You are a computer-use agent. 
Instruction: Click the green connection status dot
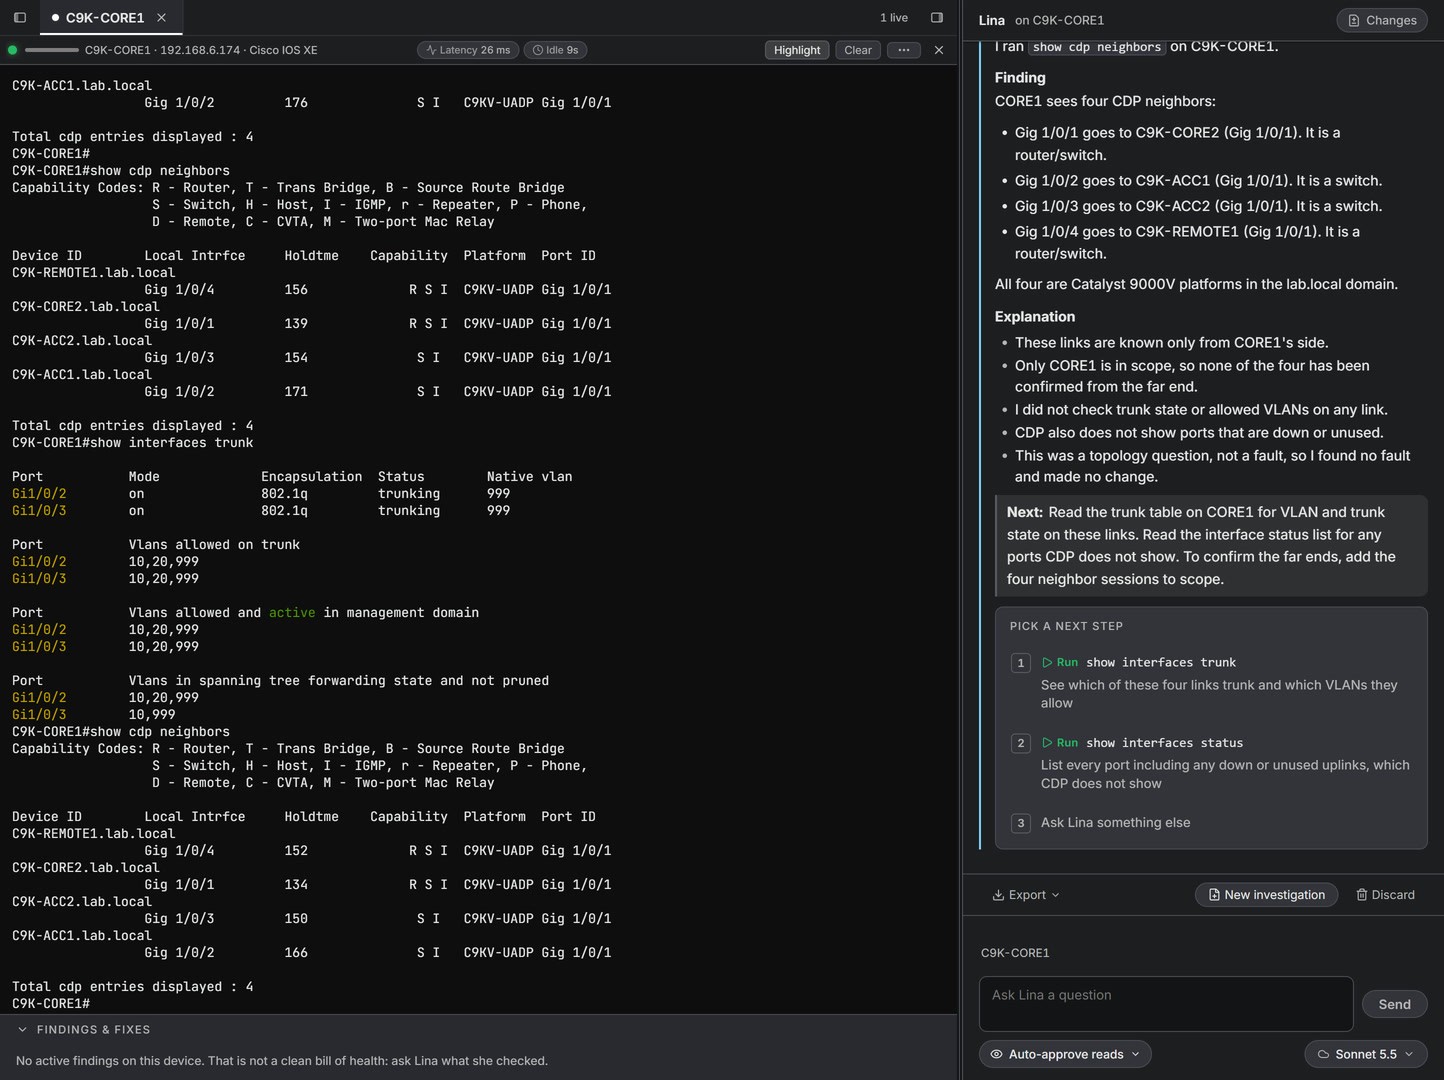12,50
